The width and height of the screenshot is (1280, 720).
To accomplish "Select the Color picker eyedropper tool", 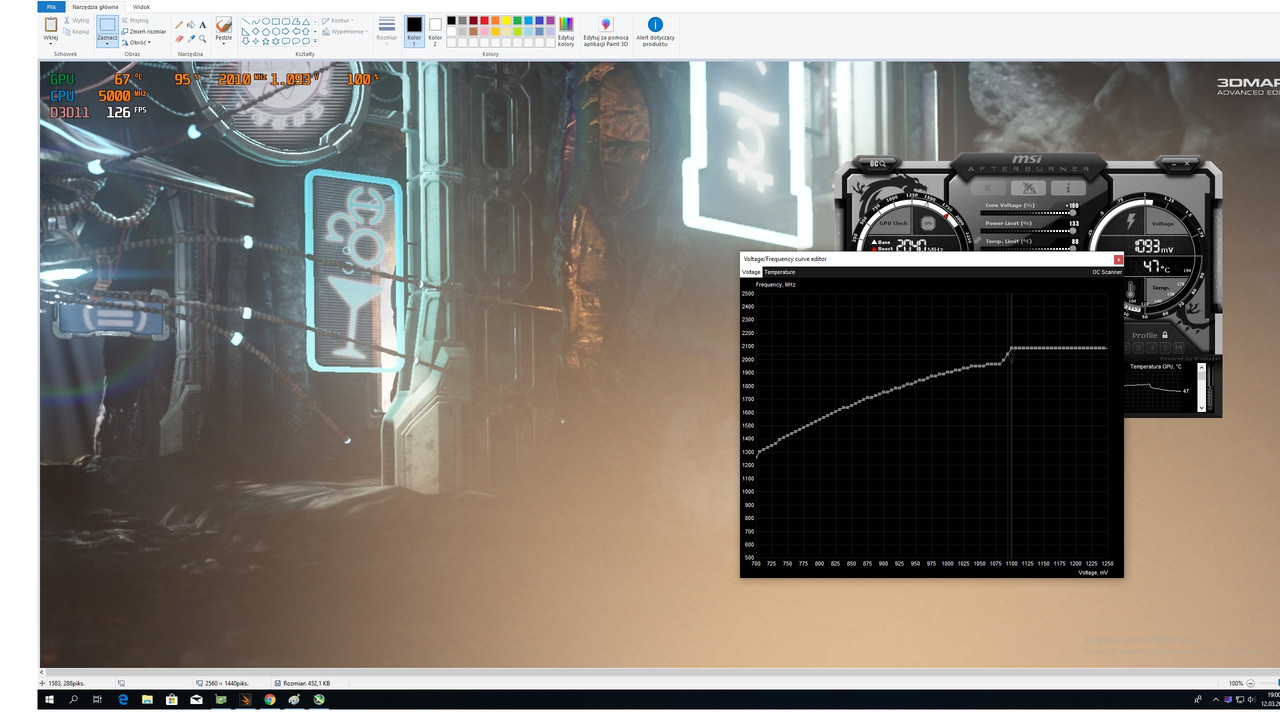I will [x=191, y=39].
